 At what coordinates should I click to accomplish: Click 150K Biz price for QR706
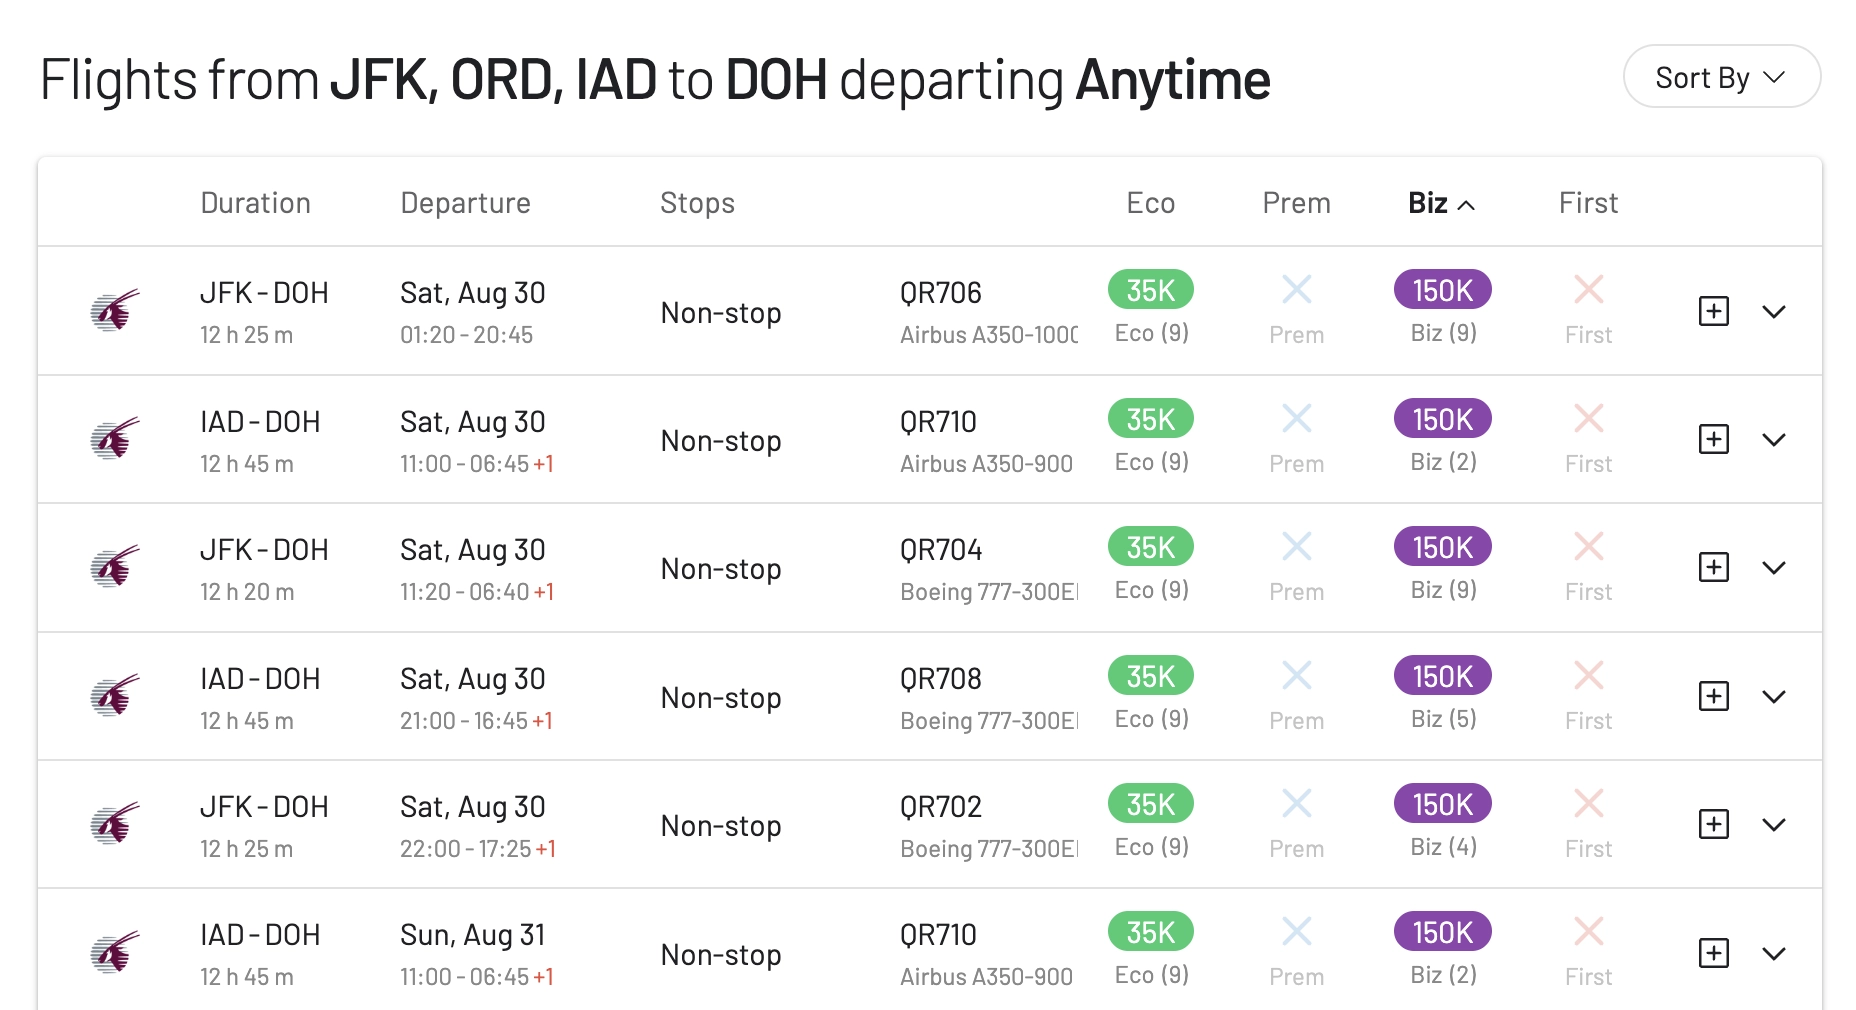coord(1442,290)
